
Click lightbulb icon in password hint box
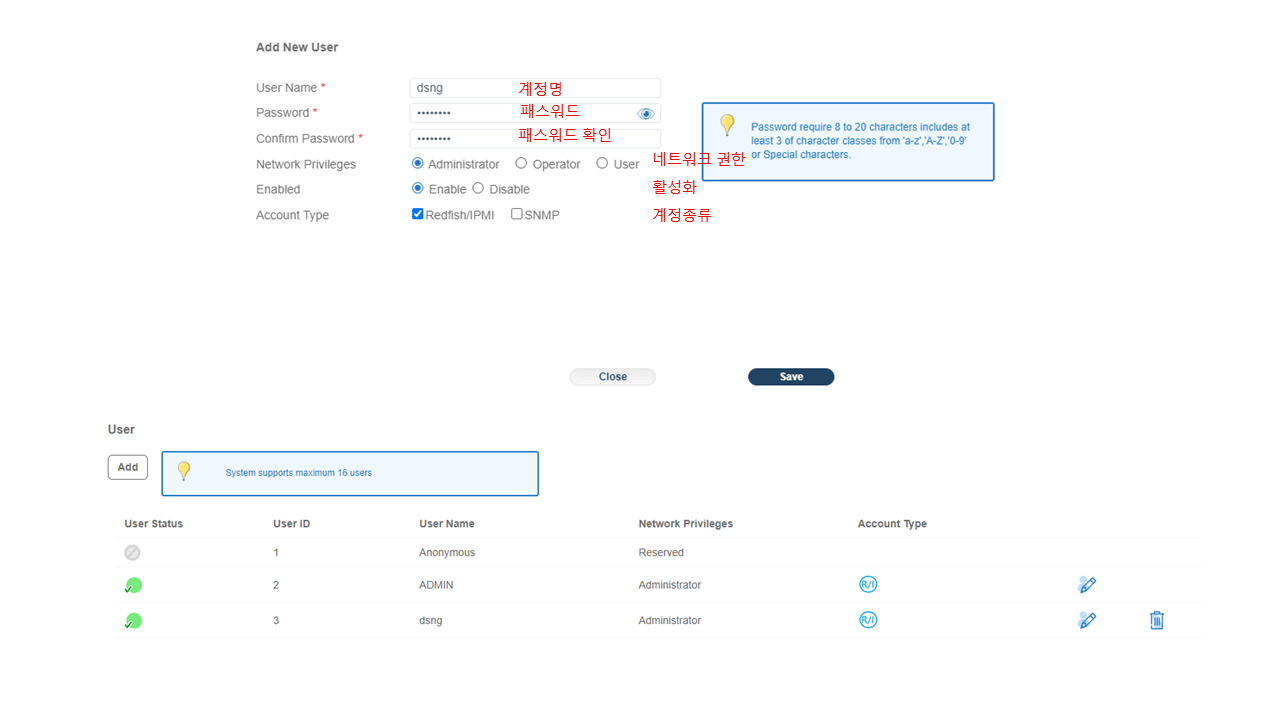click(727, 125)
